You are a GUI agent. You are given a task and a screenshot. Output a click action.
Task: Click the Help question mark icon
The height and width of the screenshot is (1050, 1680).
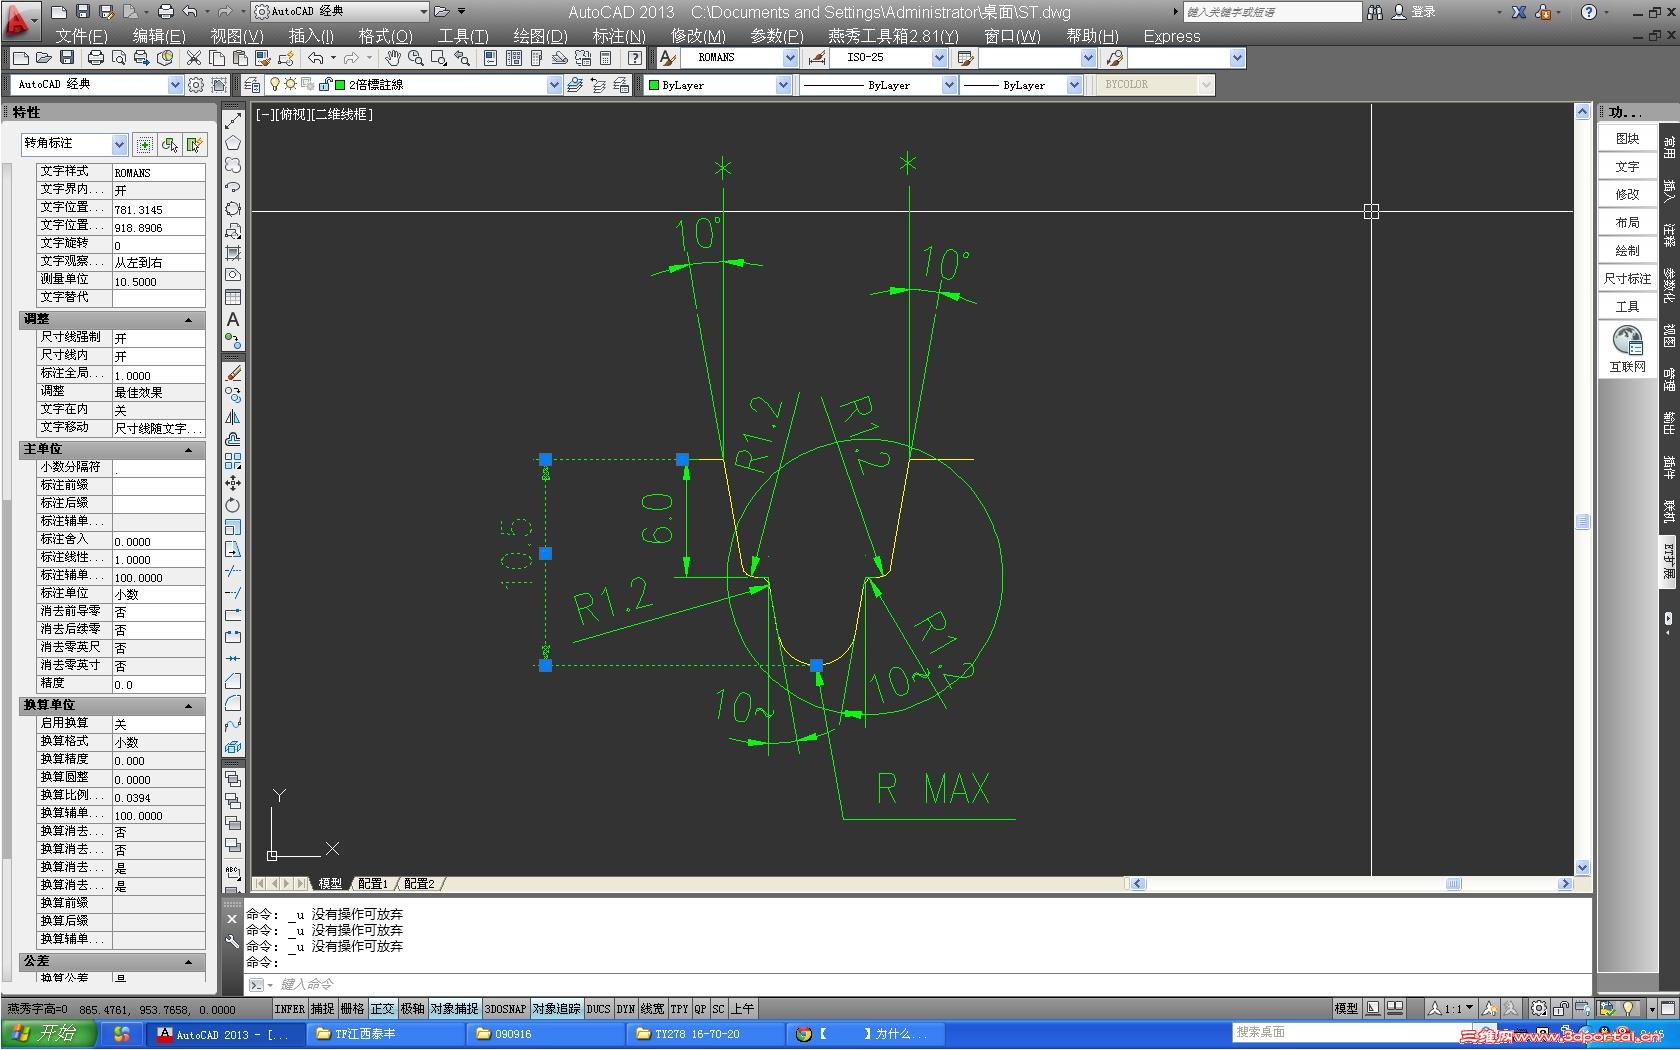(x=635, y=59)
